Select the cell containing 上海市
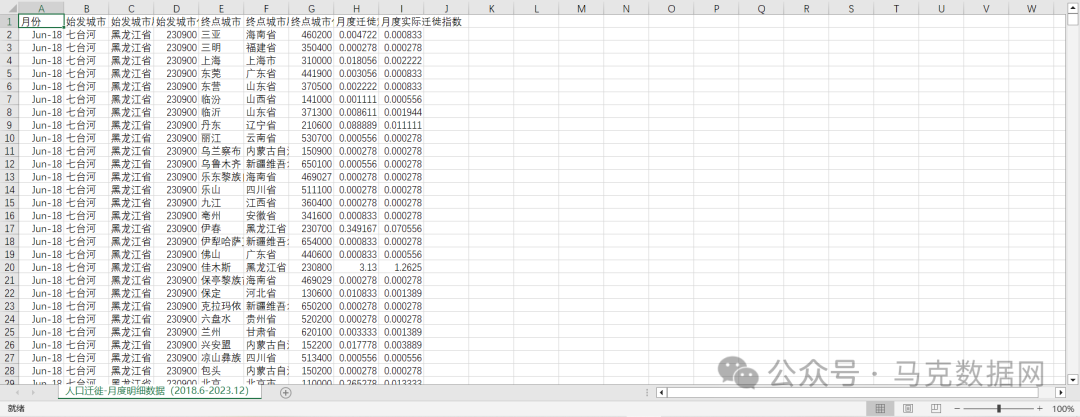This screenshot has width=1080, height=417. pyautogui.click(x=267, y=60)
